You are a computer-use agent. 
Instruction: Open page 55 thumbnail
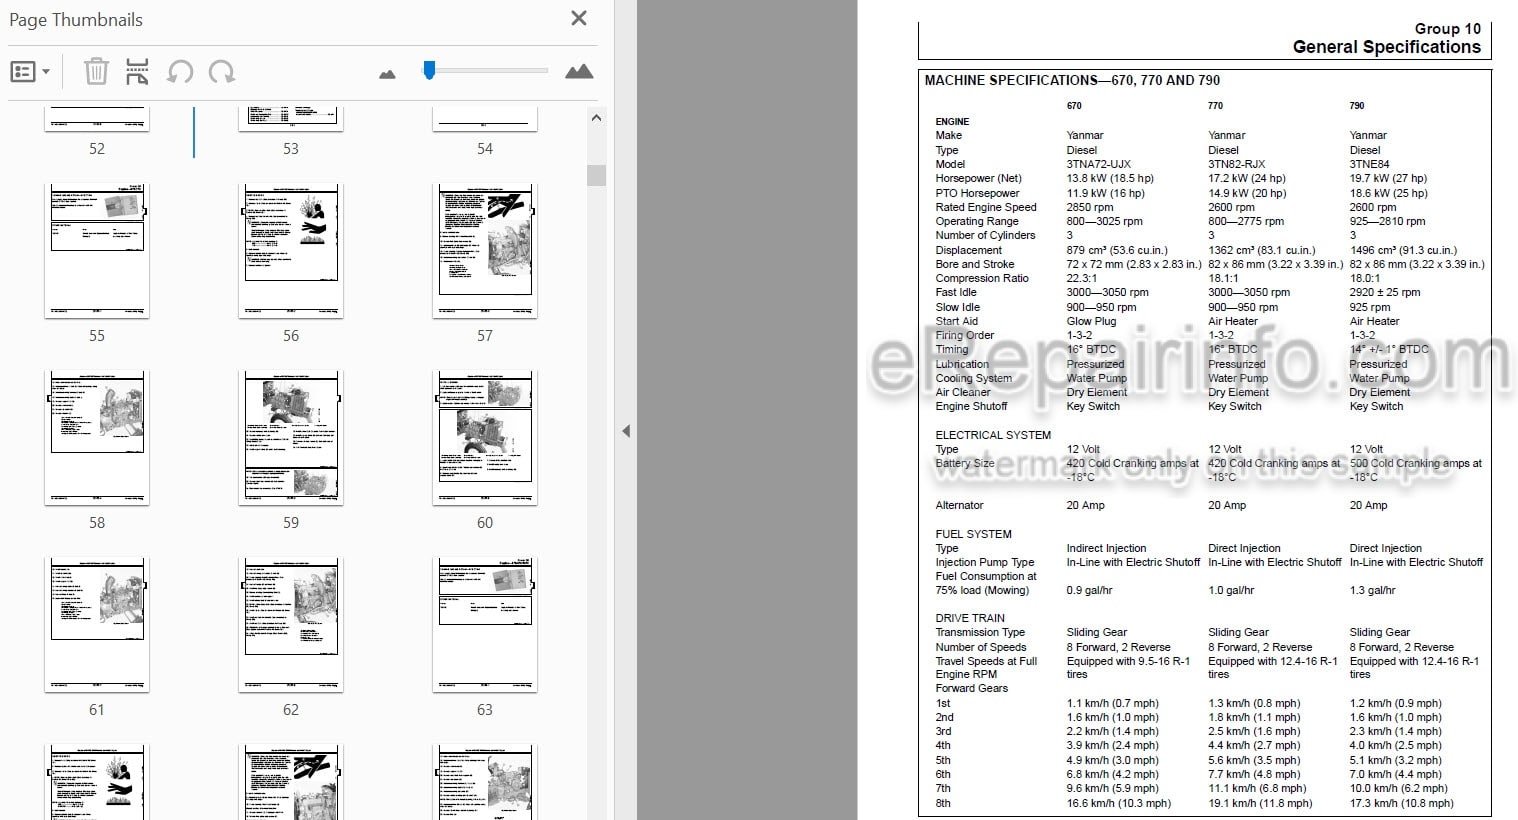97,250
